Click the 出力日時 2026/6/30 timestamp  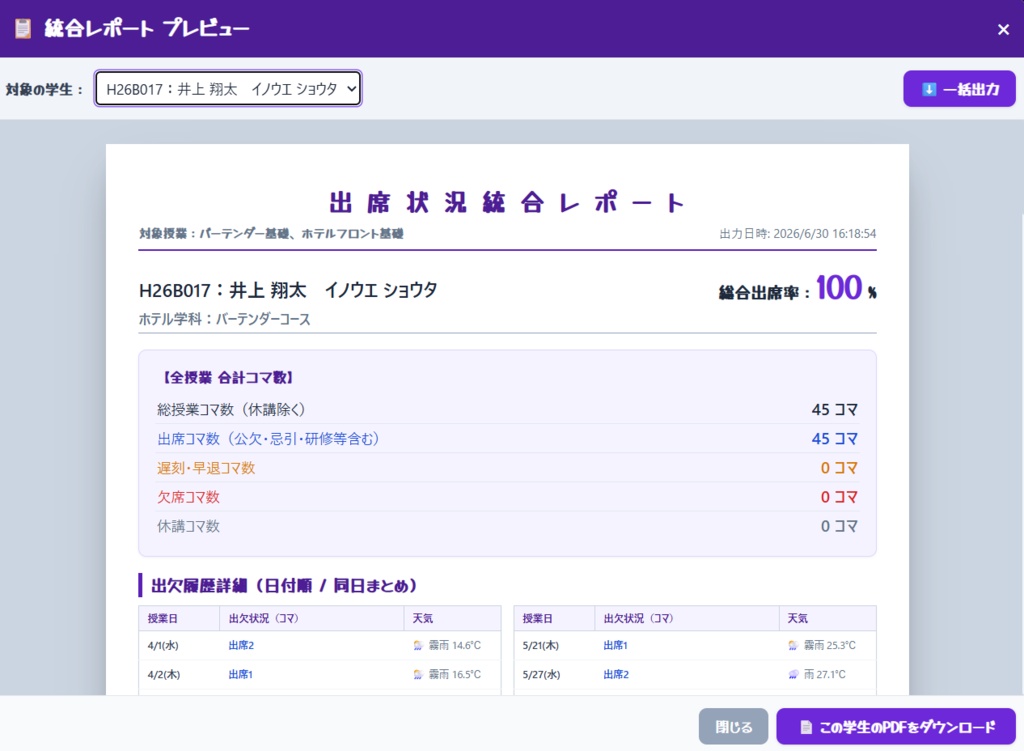pos(797,234)
